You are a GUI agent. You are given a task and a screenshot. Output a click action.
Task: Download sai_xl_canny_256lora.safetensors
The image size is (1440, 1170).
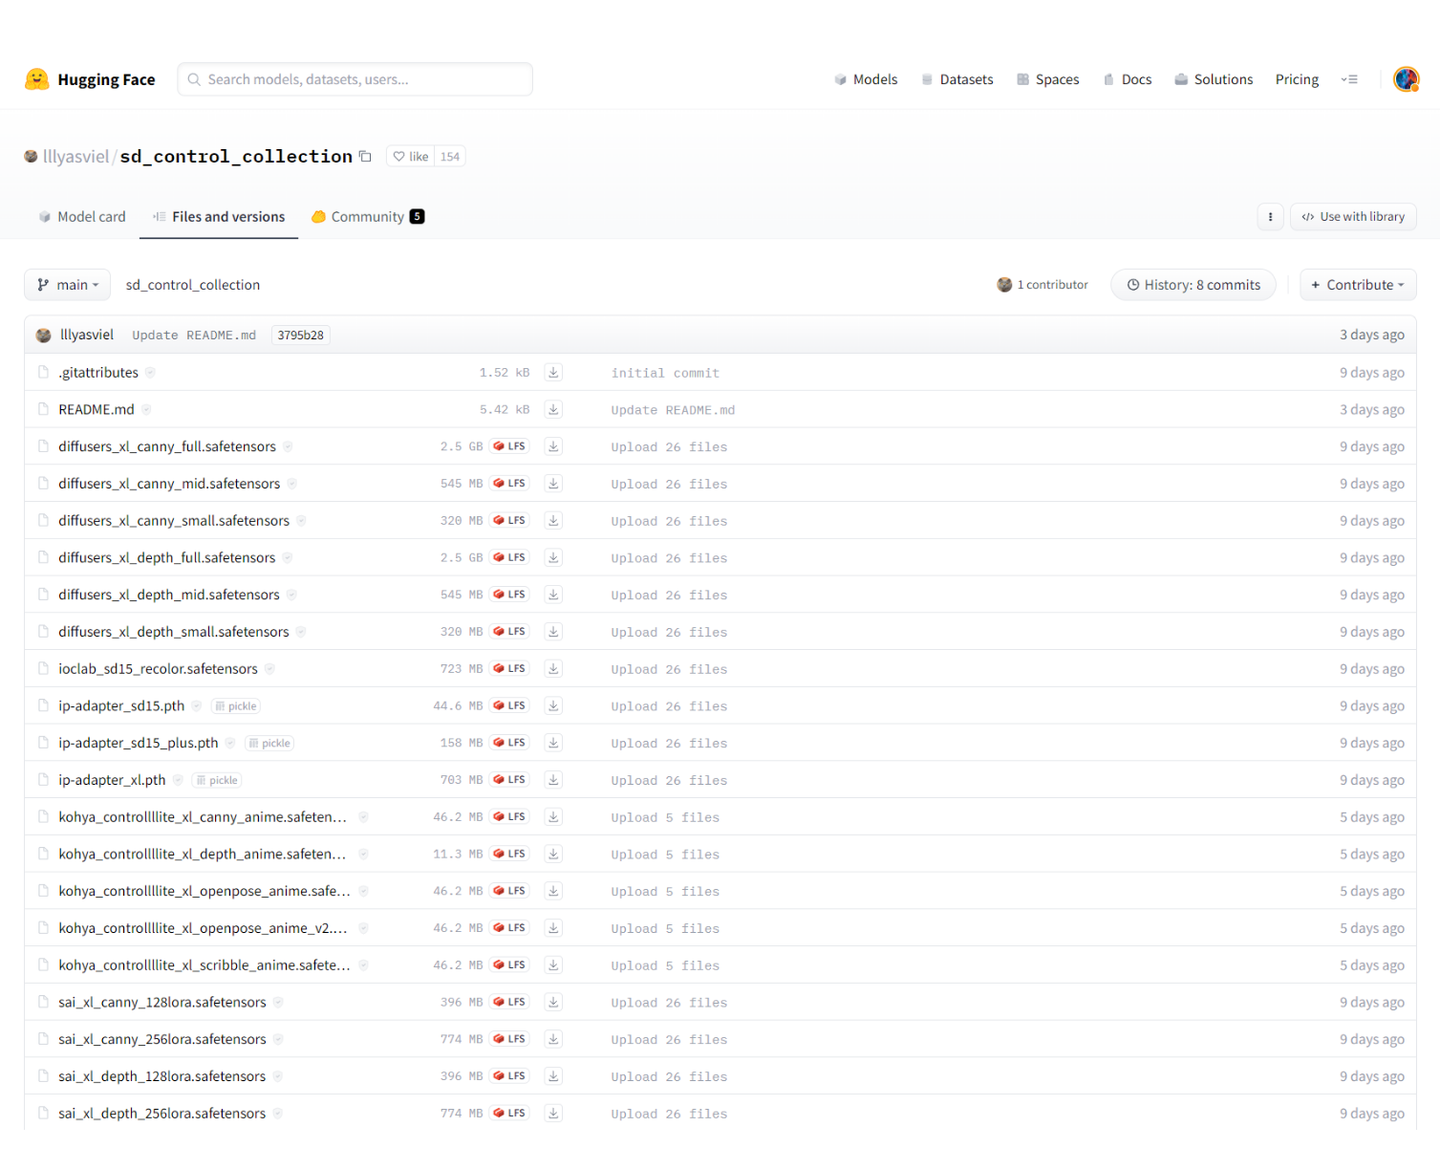553,1038
